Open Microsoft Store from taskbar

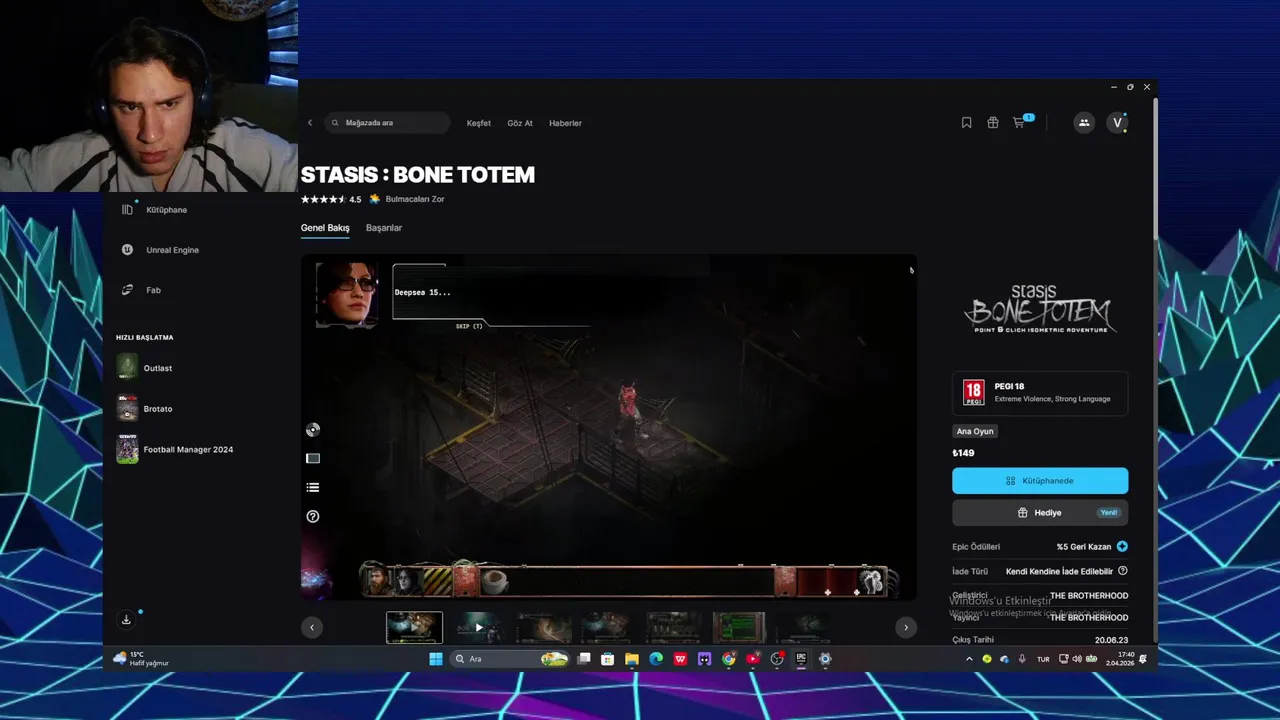(x=608, y=659)
